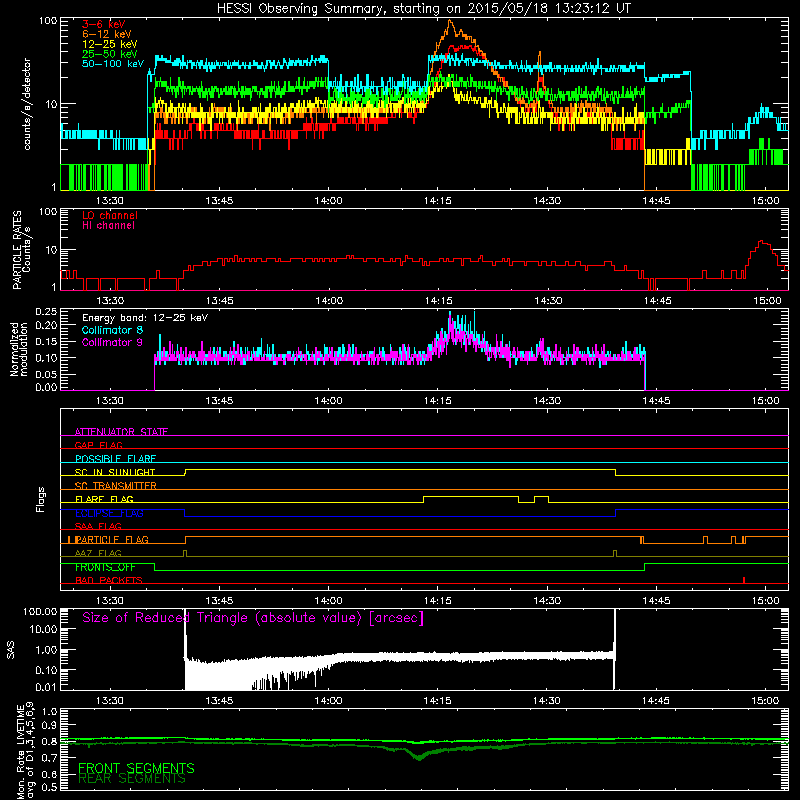The image size is (800, 800).
Task: Click the 14:00 tick label under particle rates panel
Action: (329, 301)
